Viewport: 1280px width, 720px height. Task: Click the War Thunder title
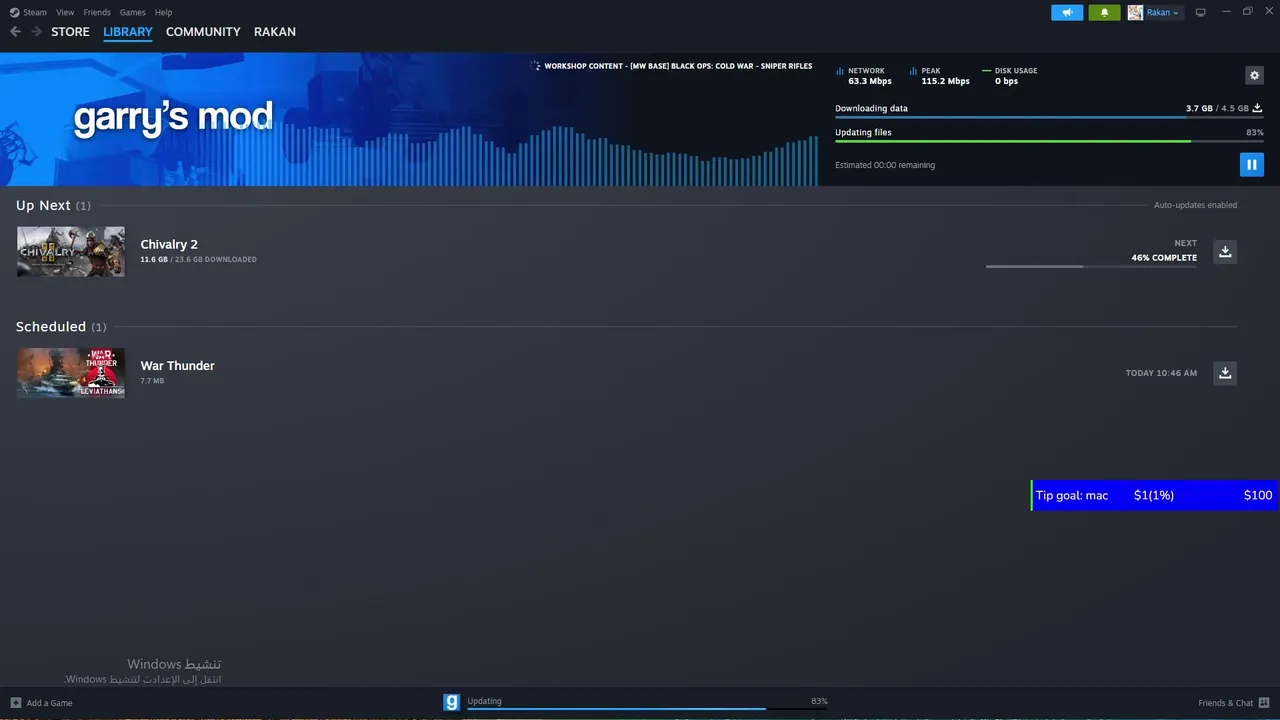click(177, 366)
